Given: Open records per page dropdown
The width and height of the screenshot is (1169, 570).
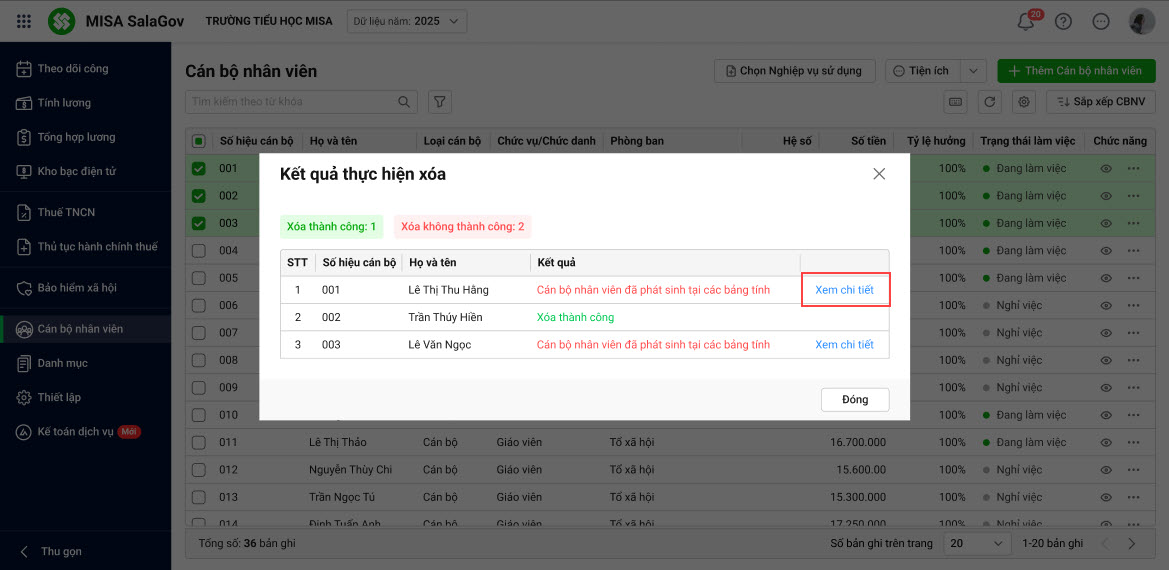Looking at the screenshot, I should (x=978, y=543).
